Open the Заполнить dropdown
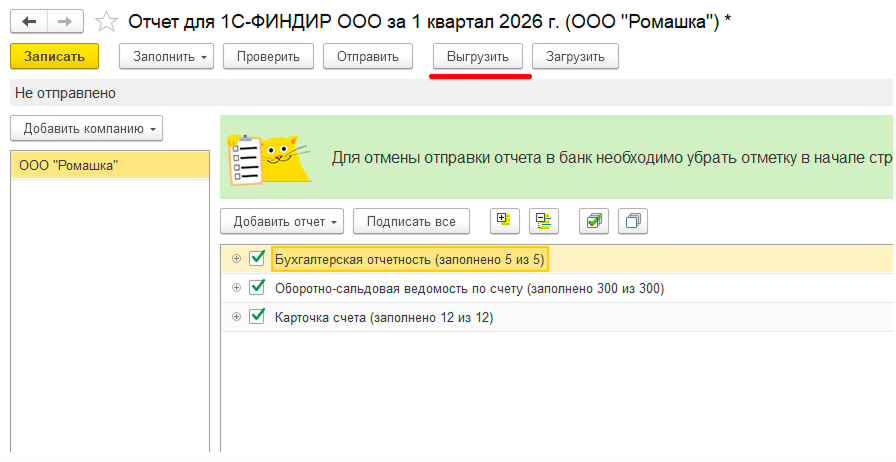Viewport: 896px width, 462px height. 166,57
